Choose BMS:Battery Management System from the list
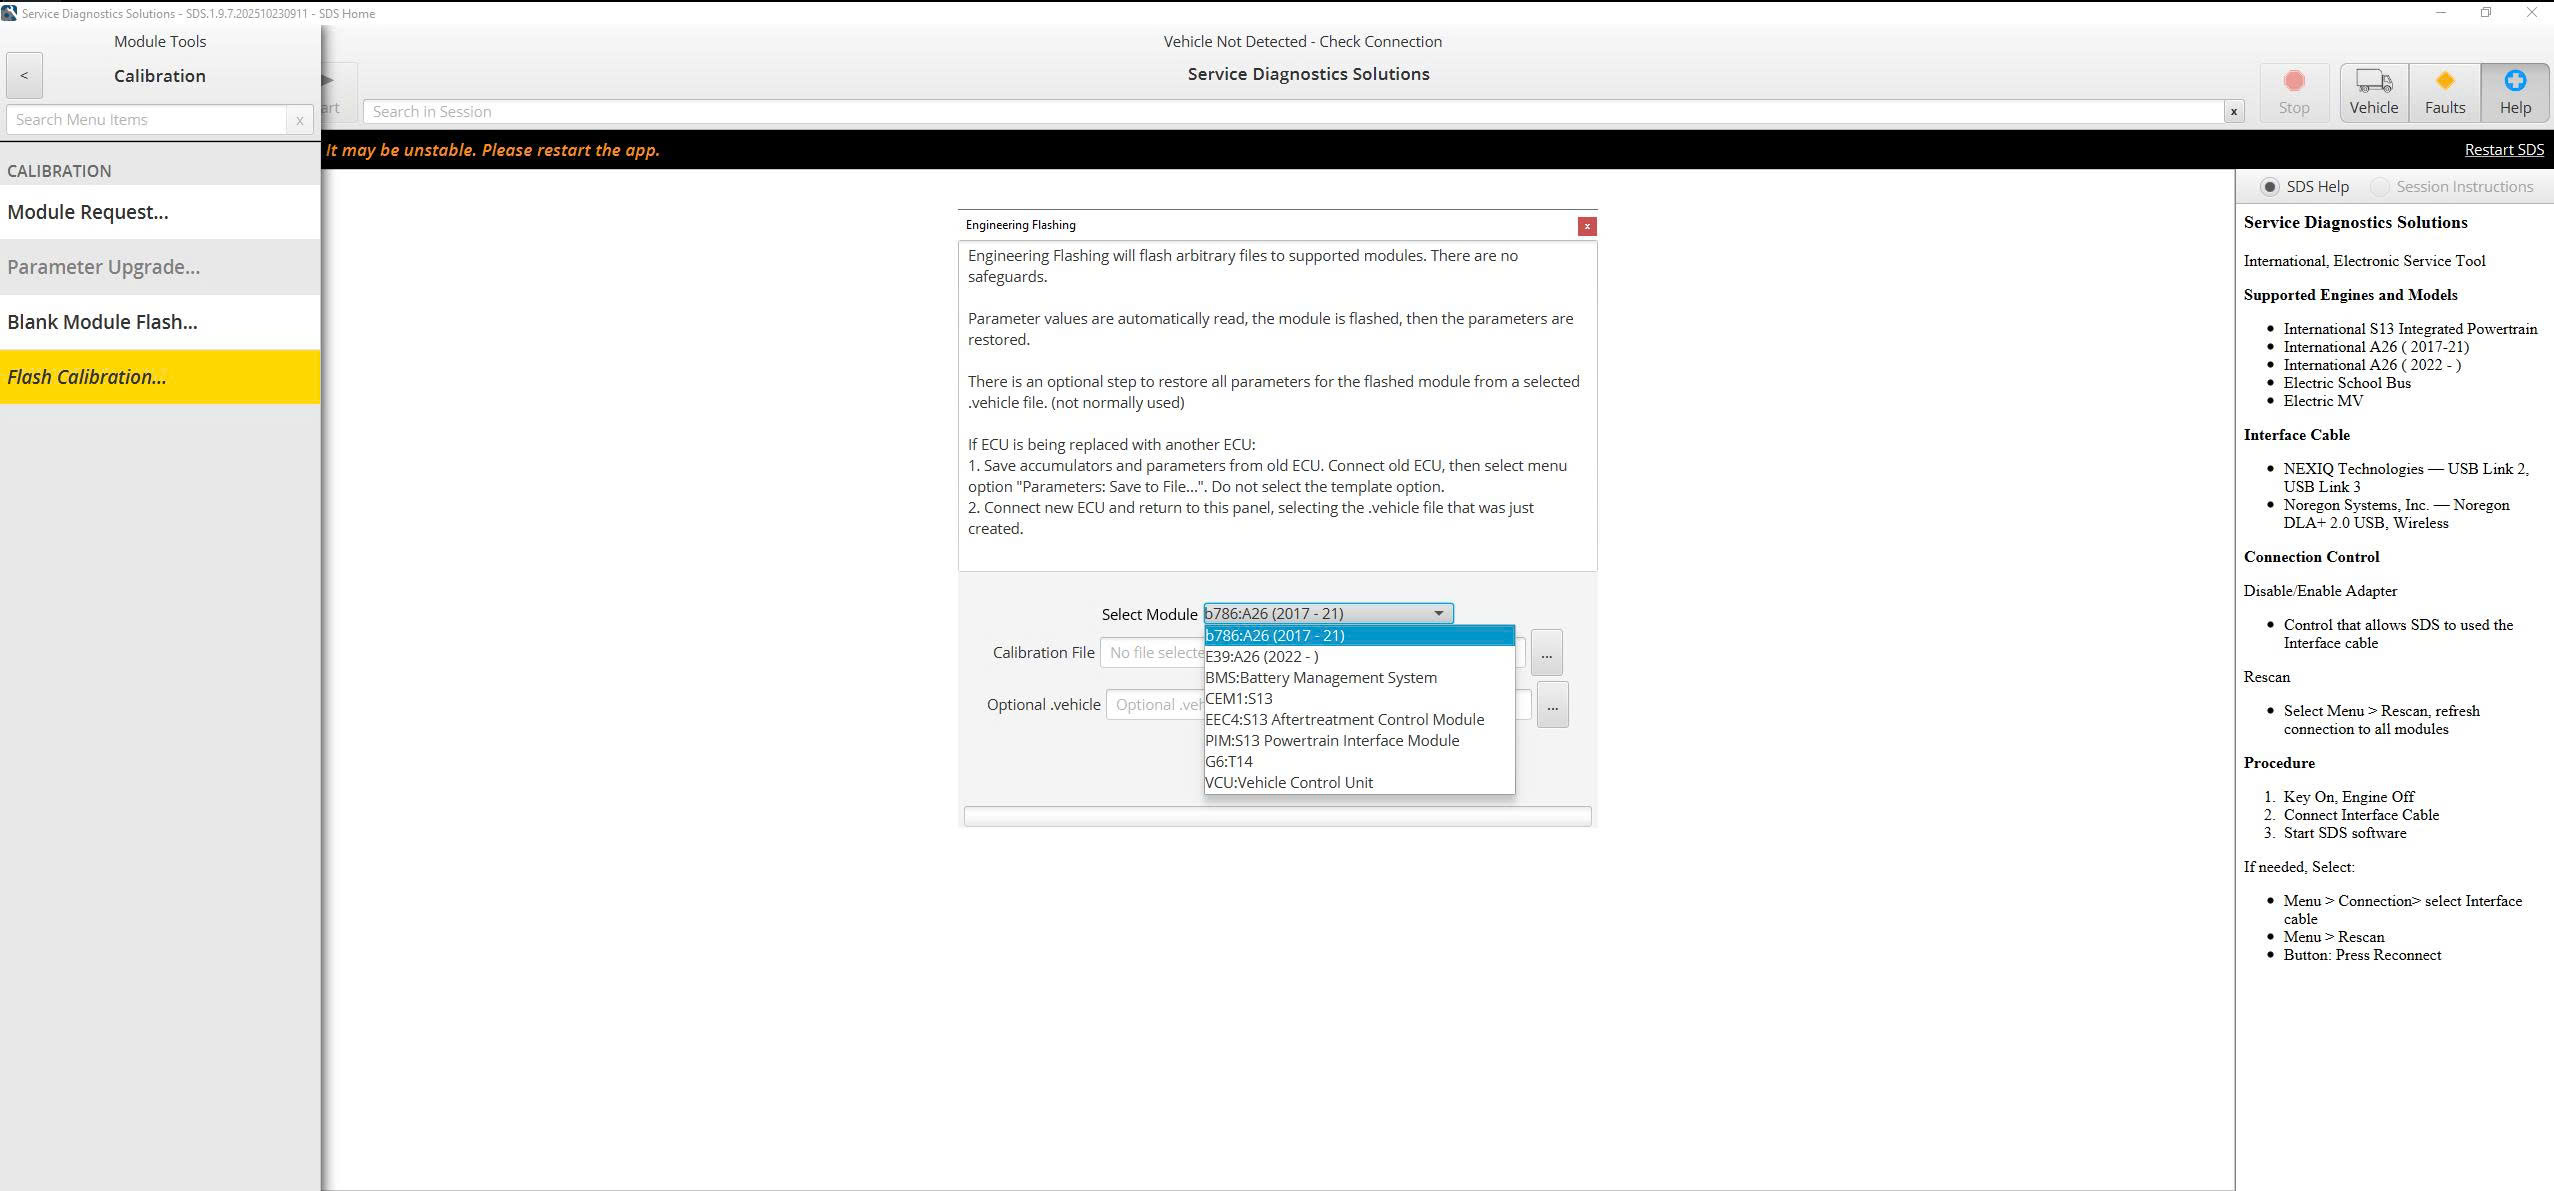Screen dimensions: 2554x1191 [x=1320, y=677]
